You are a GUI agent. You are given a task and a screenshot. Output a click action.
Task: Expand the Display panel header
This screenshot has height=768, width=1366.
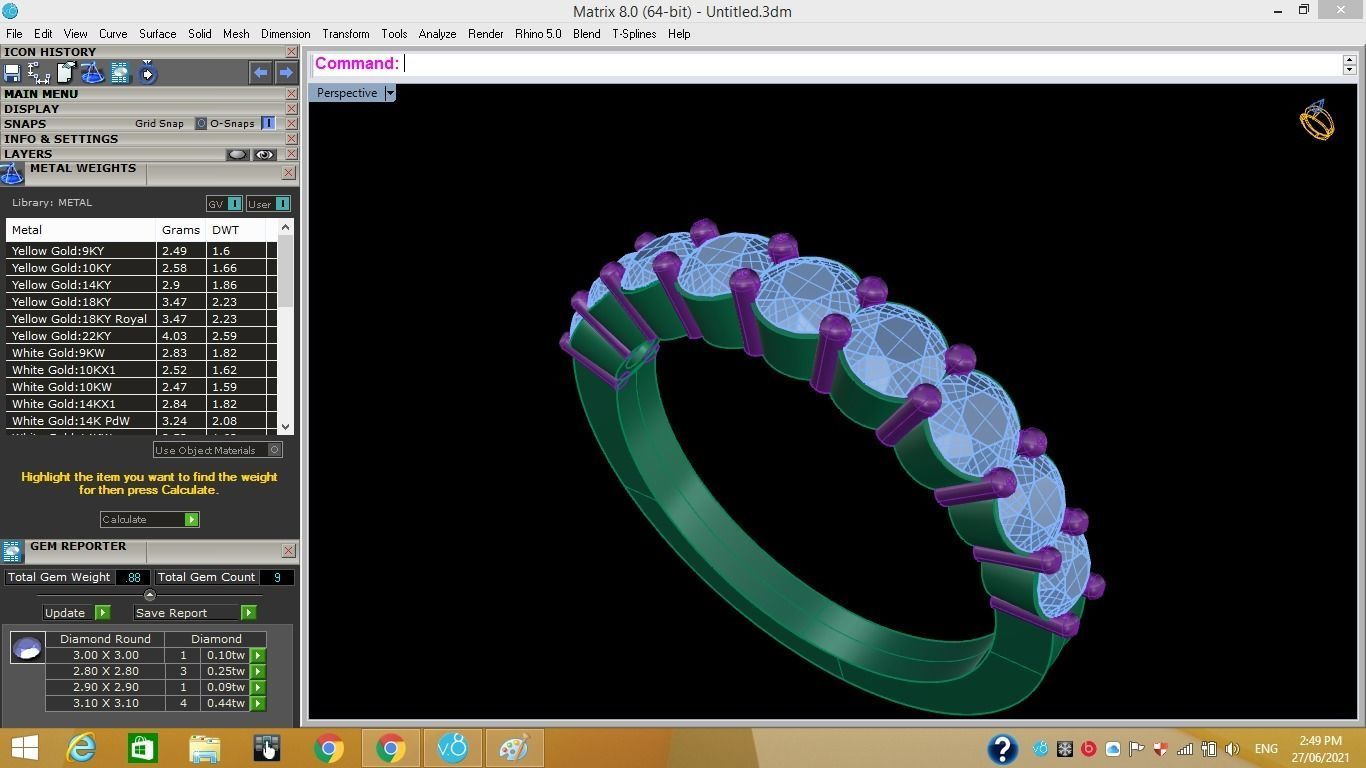point(32,109)
